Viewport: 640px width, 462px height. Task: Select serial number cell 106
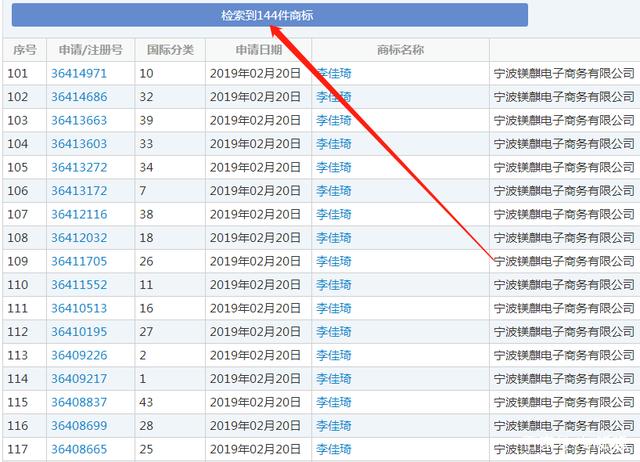18,191
